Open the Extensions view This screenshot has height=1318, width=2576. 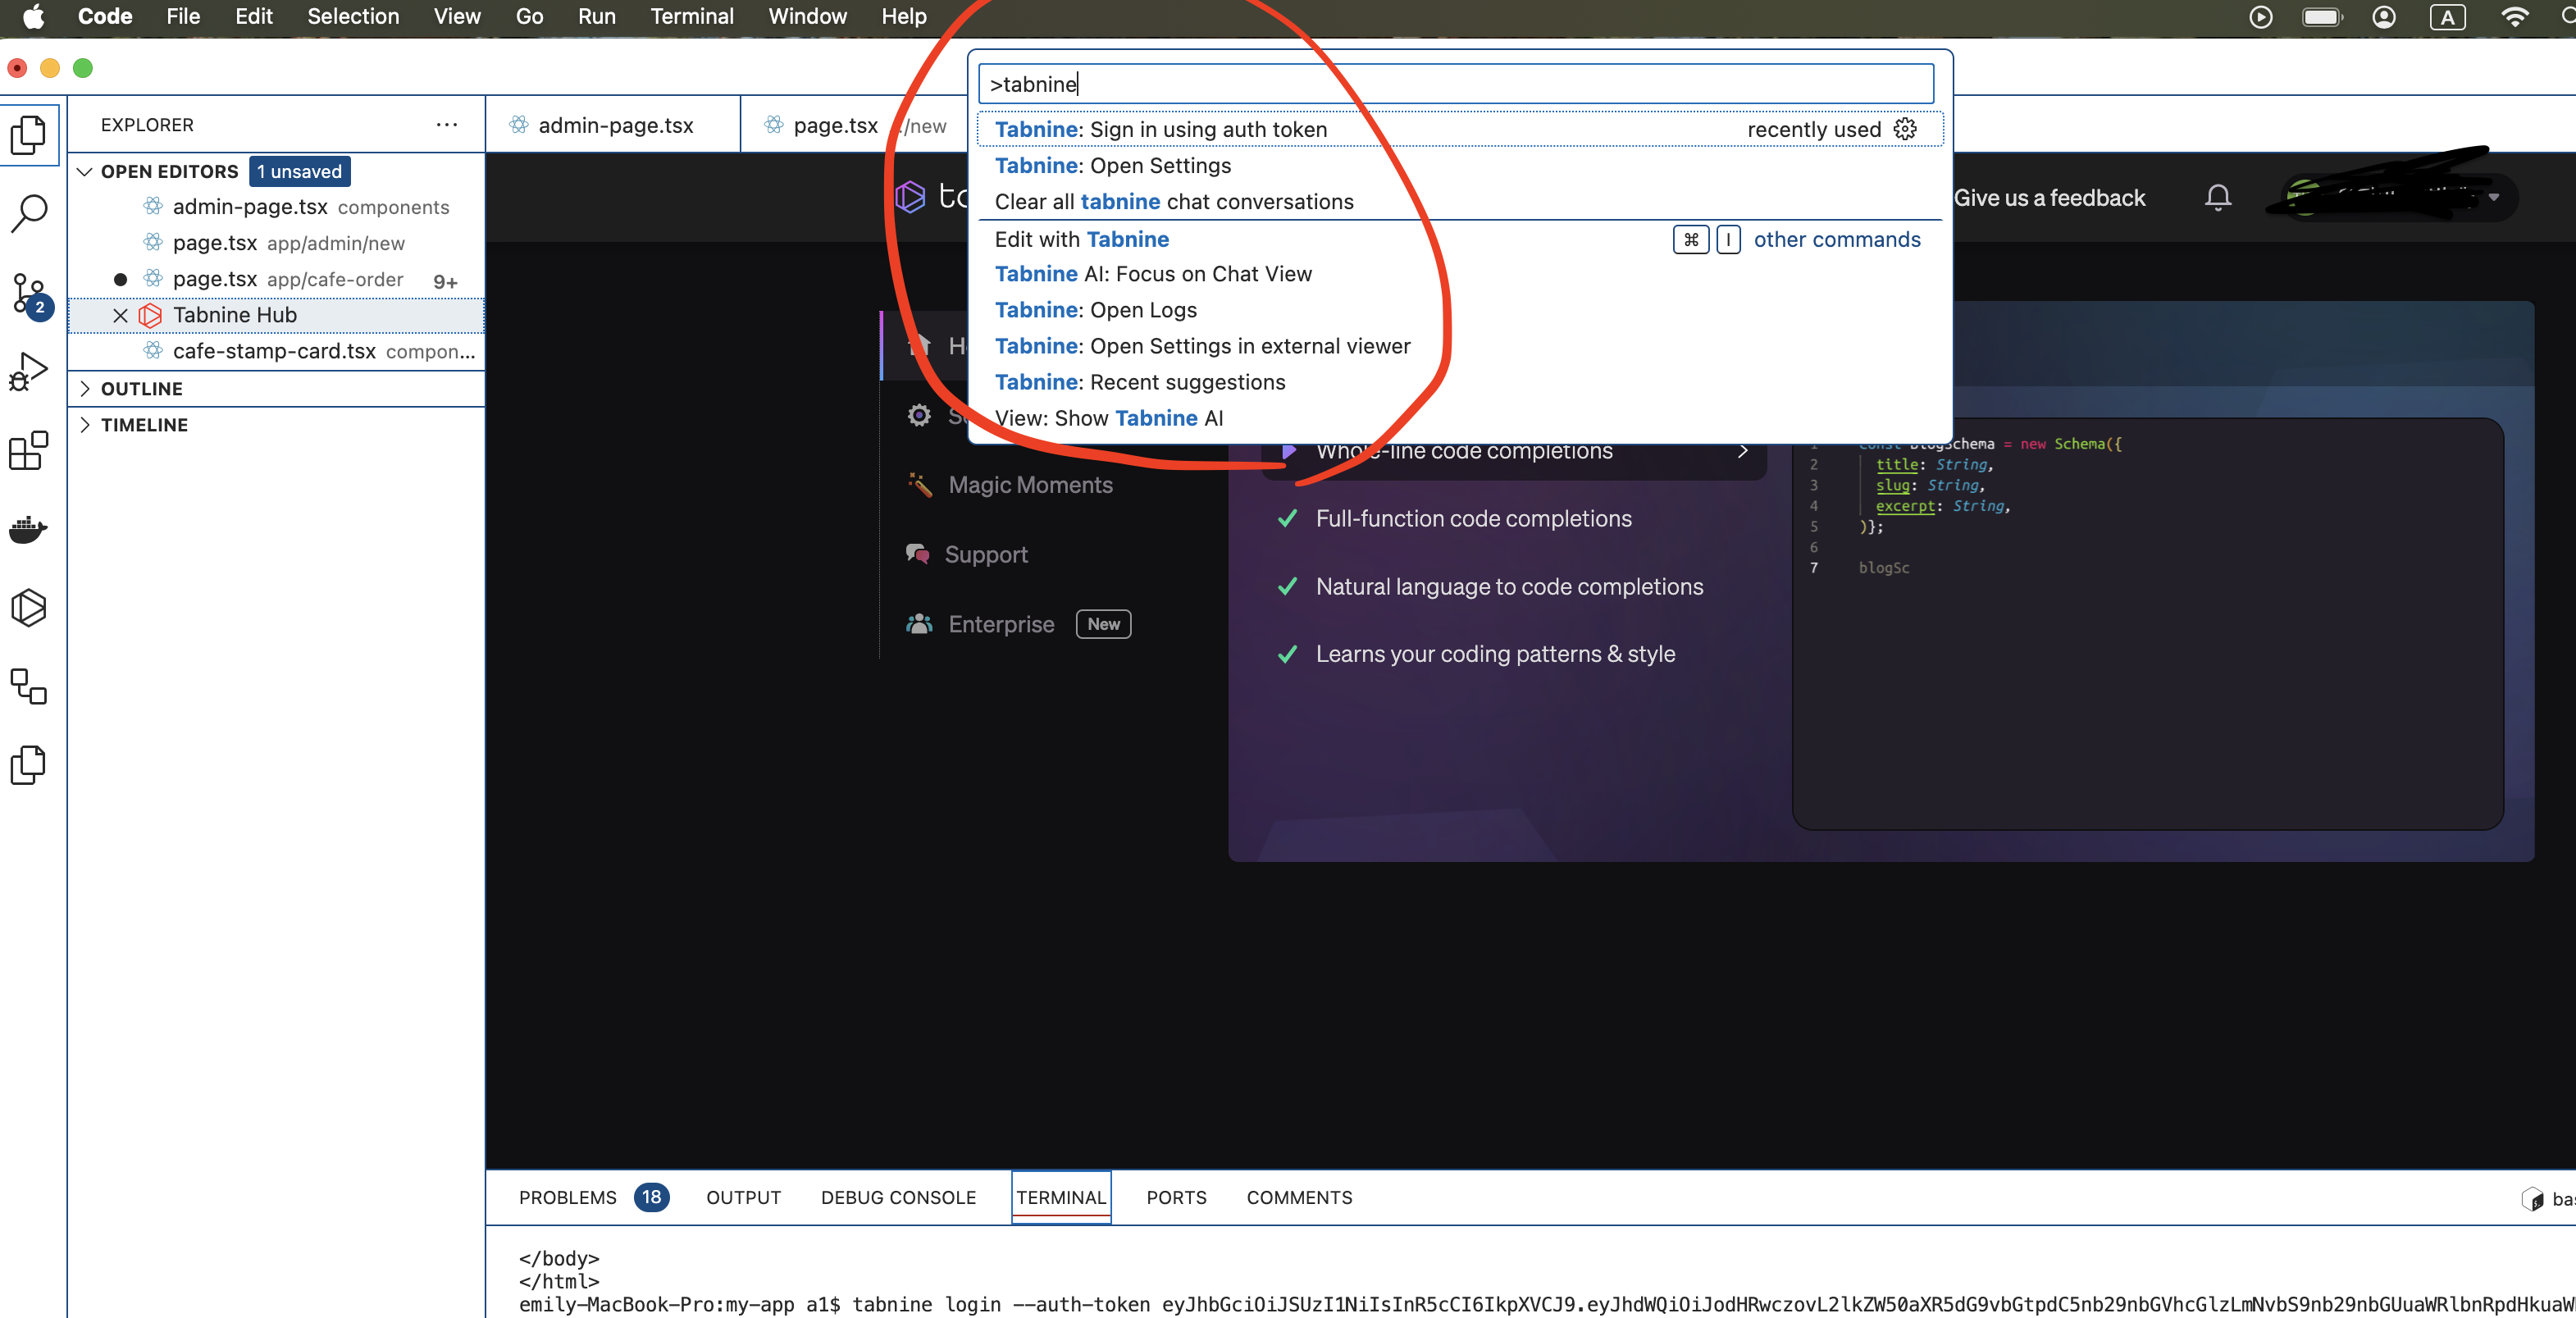click(30, 450)
